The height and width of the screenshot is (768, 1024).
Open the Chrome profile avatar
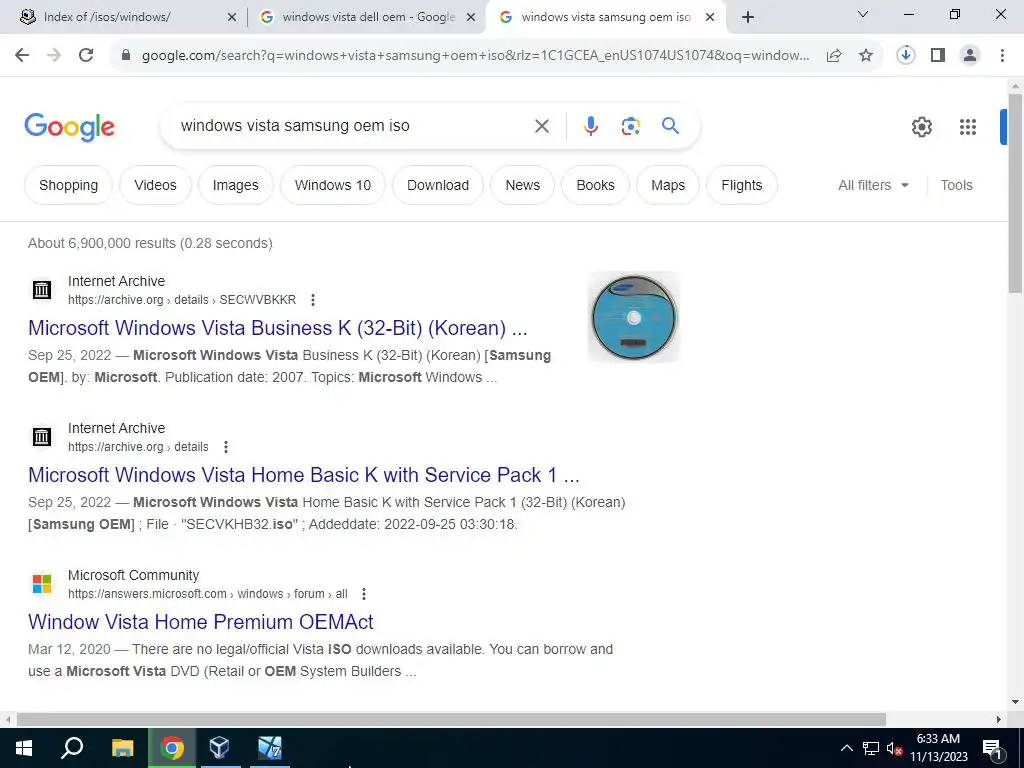[970, 56]
